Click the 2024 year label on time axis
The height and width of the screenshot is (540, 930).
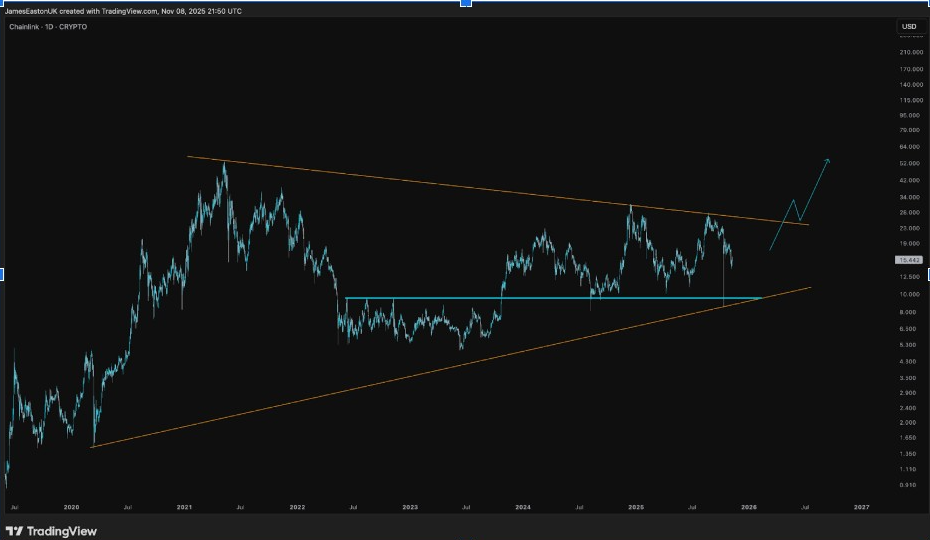523,507
